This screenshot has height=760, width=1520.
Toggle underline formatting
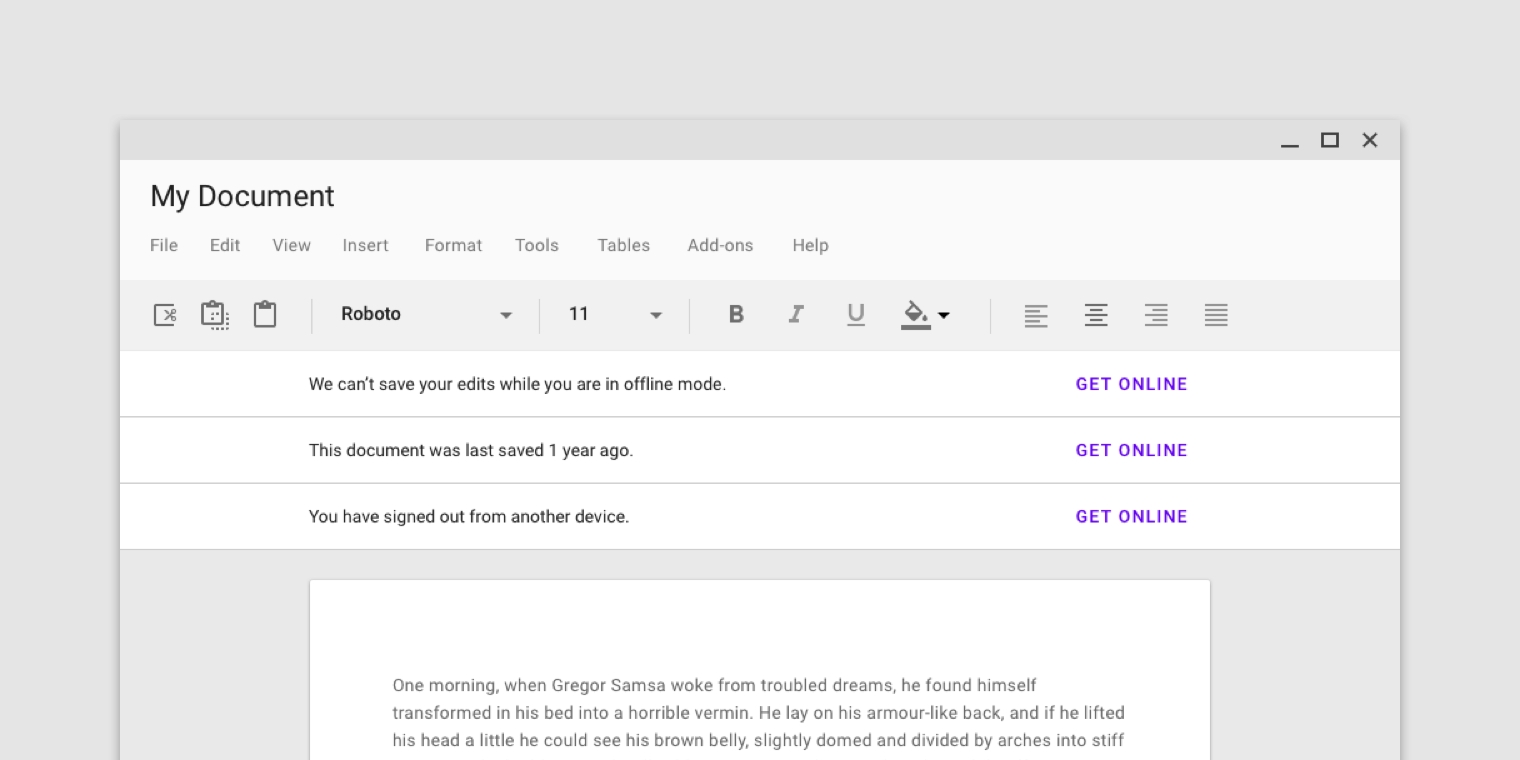(856, 314)
